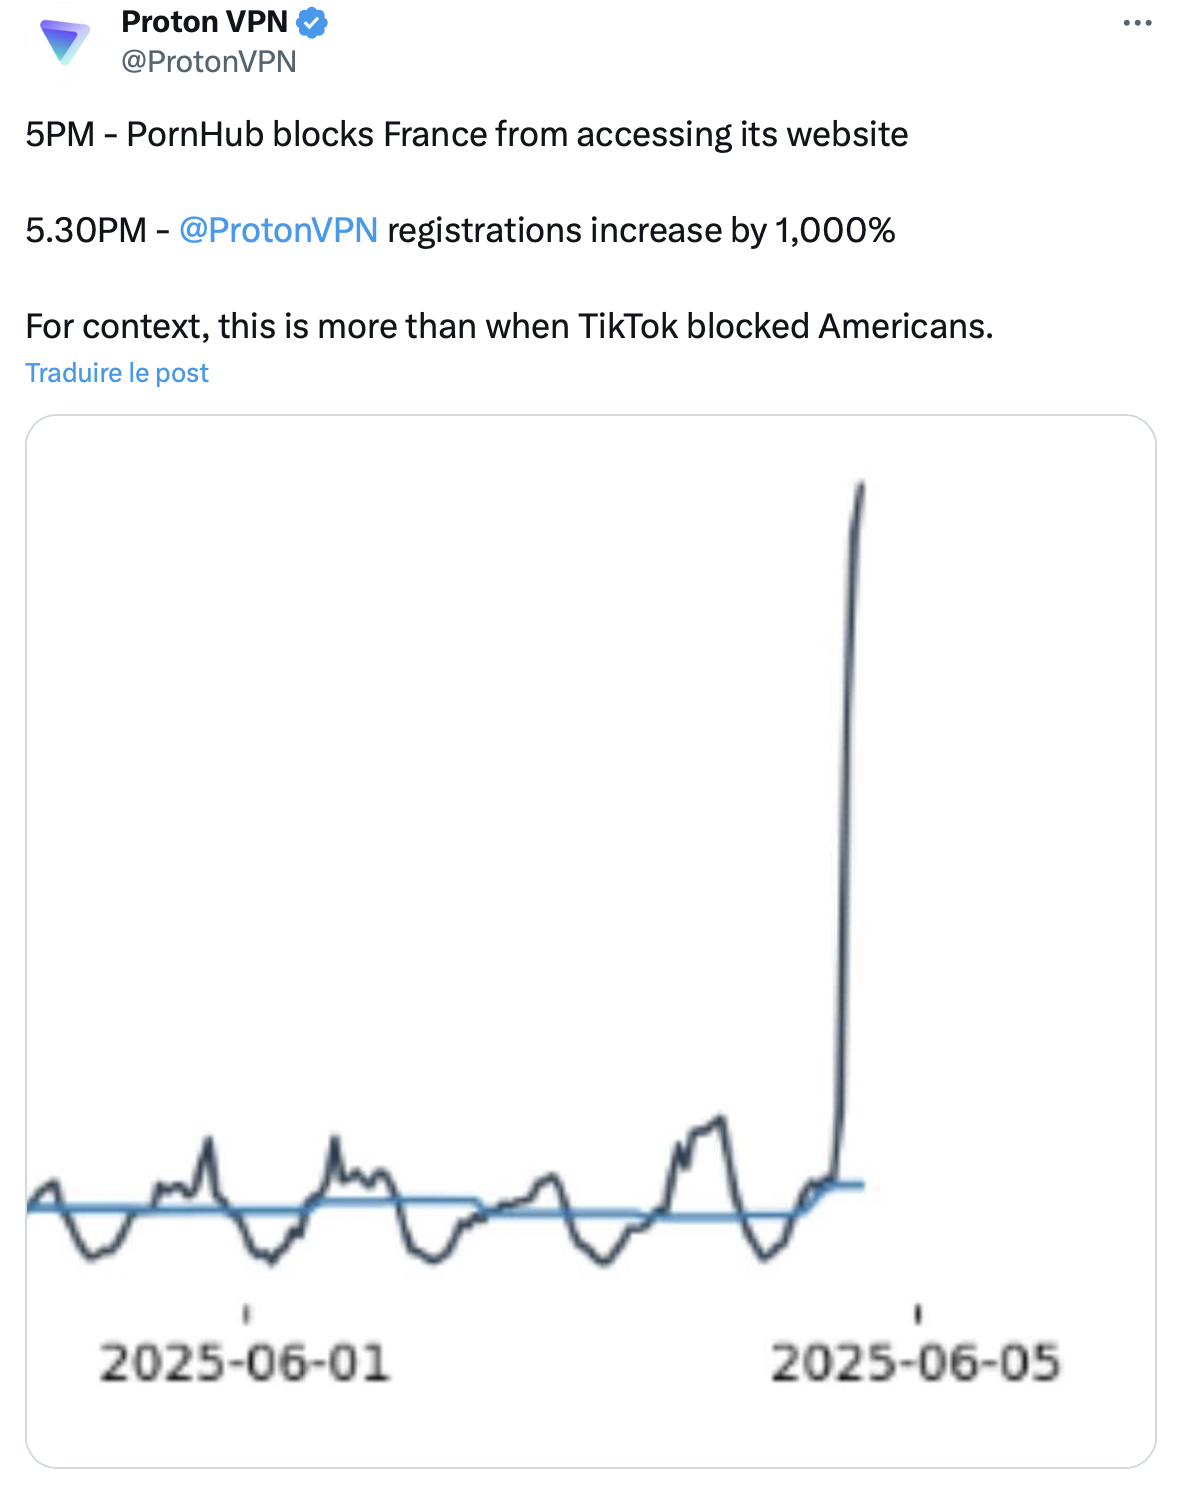Click the right end of the blue baseline

click(860, 1185)
